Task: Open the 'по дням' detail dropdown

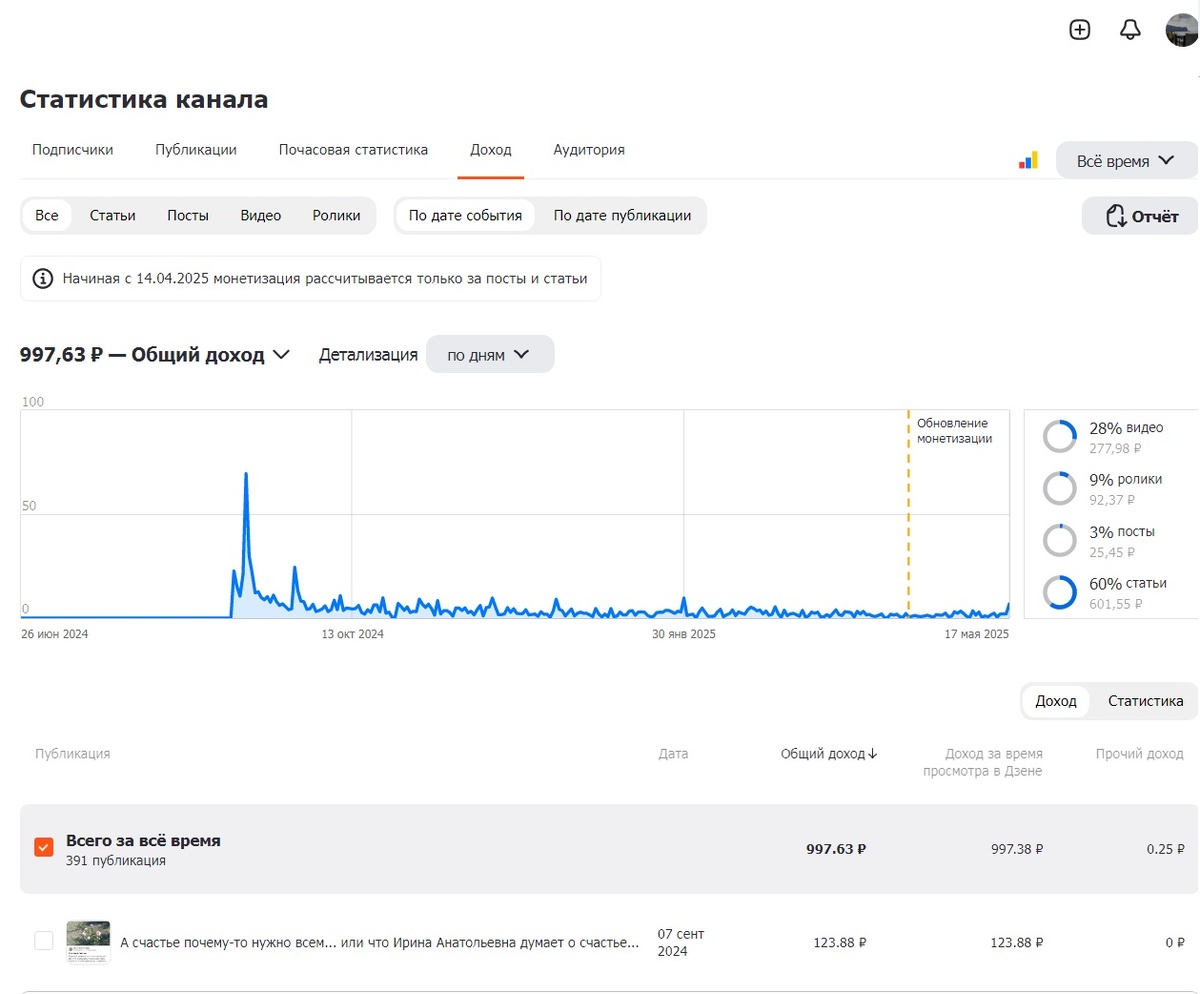Action: 489,354
